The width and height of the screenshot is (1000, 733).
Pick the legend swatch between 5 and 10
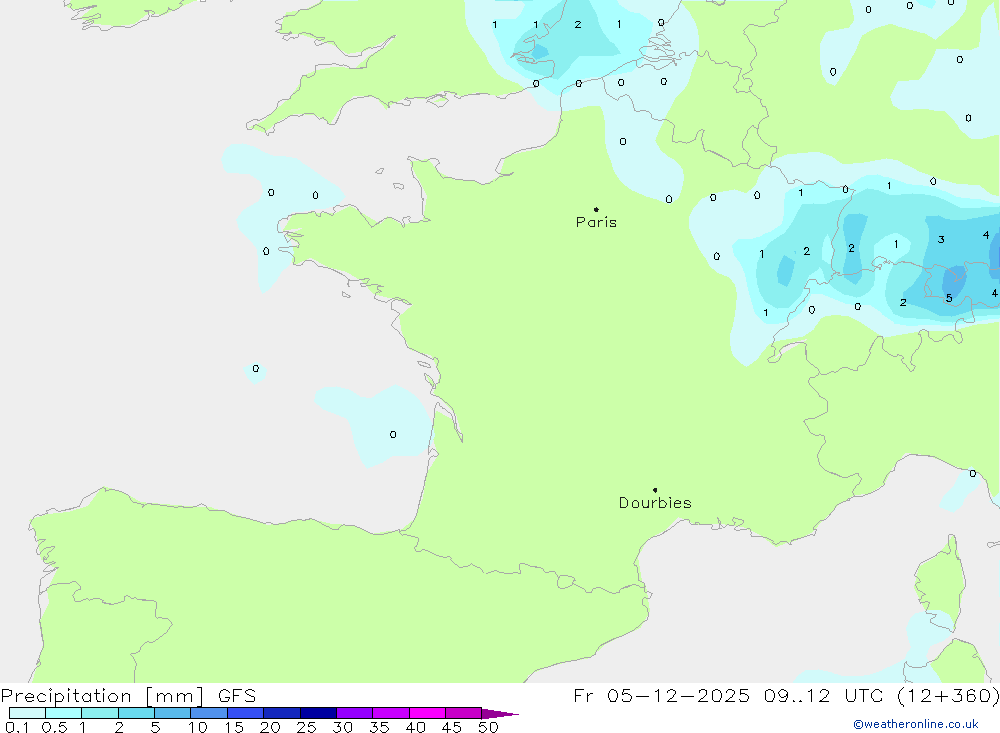tap(173, 713)
